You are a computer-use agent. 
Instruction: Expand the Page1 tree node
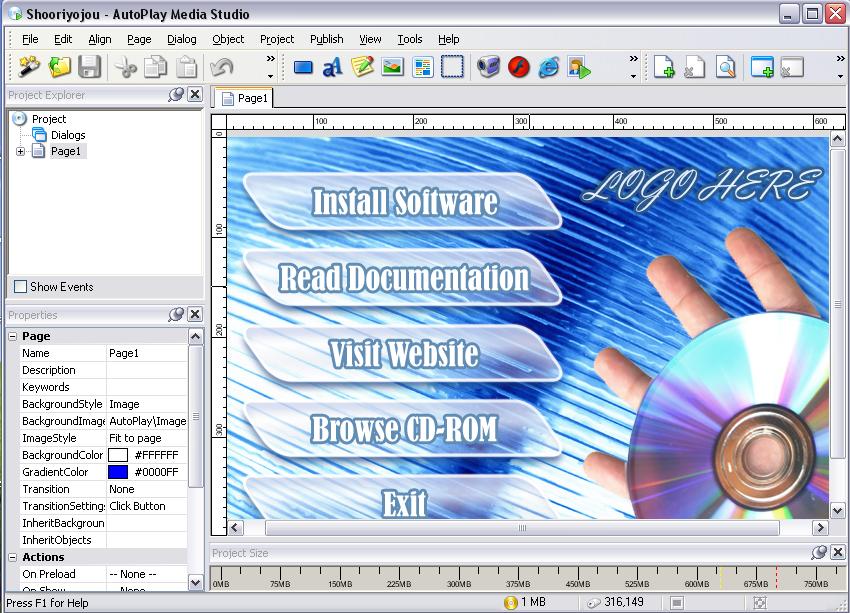[20, 151]
